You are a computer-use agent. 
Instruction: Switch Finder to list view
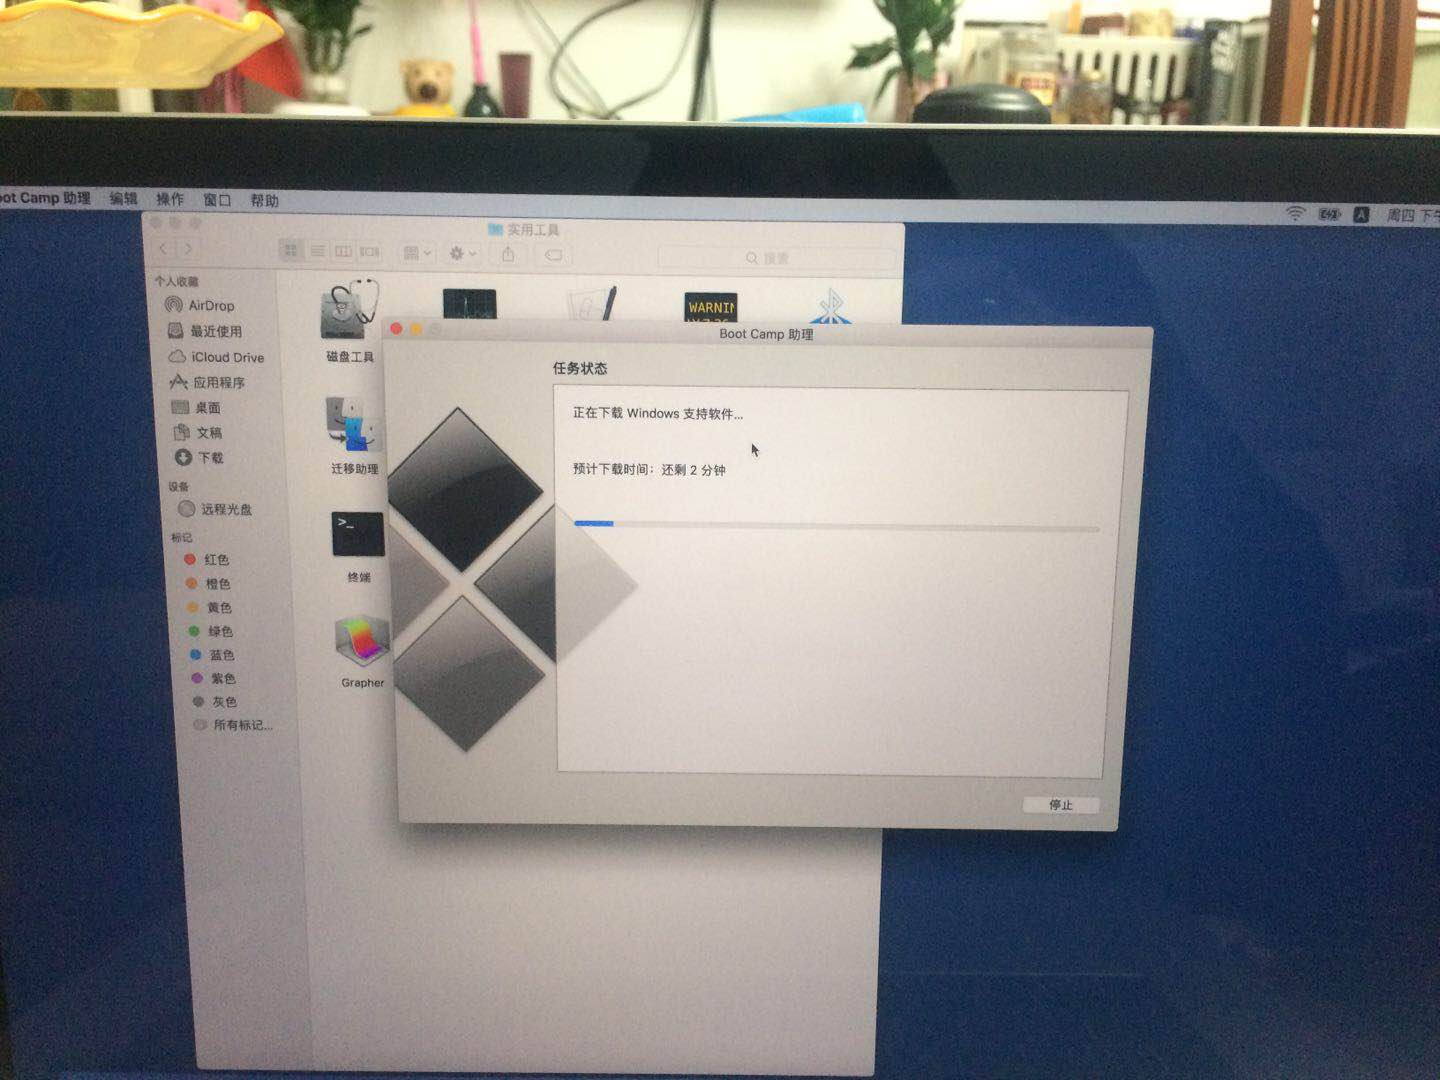click(317, 251)
